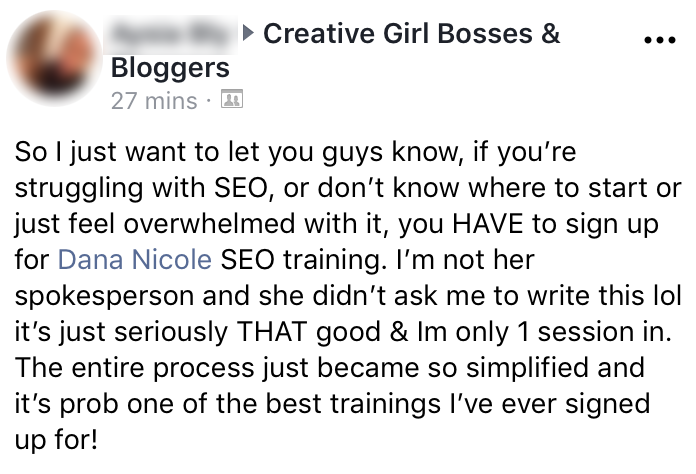Click the capitalized word THAT in the post
Viewport: 696px width, 474px height.
[x=272, y=332]
